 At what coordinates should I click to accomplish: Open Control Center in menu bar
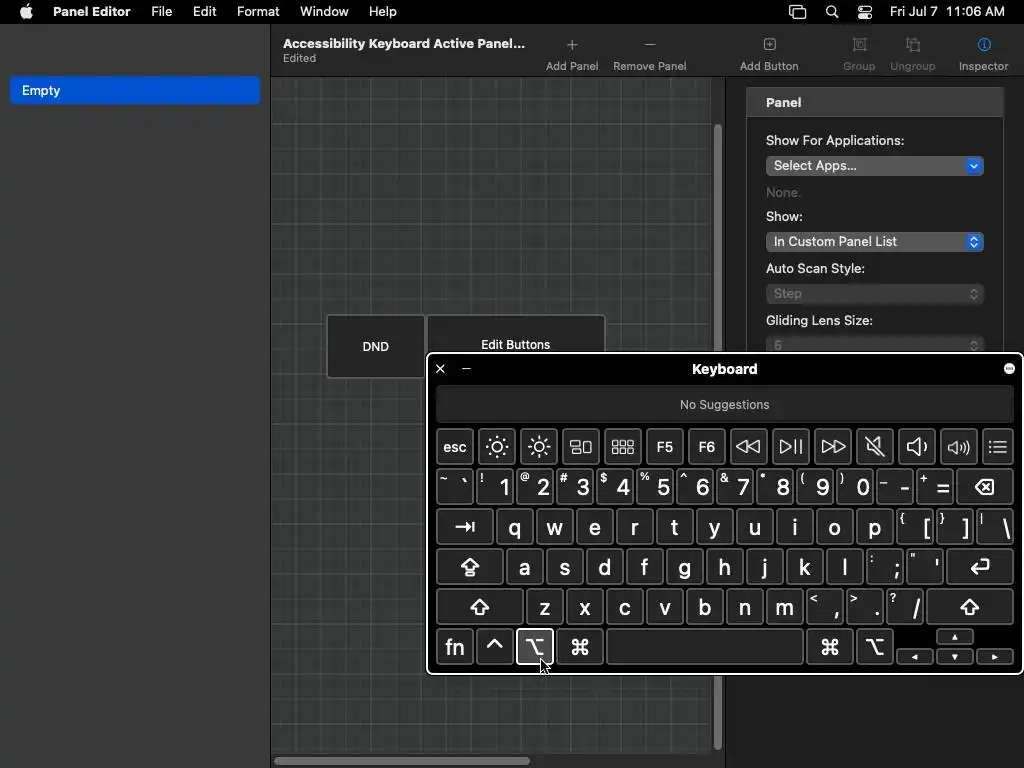tap(865, 12)
